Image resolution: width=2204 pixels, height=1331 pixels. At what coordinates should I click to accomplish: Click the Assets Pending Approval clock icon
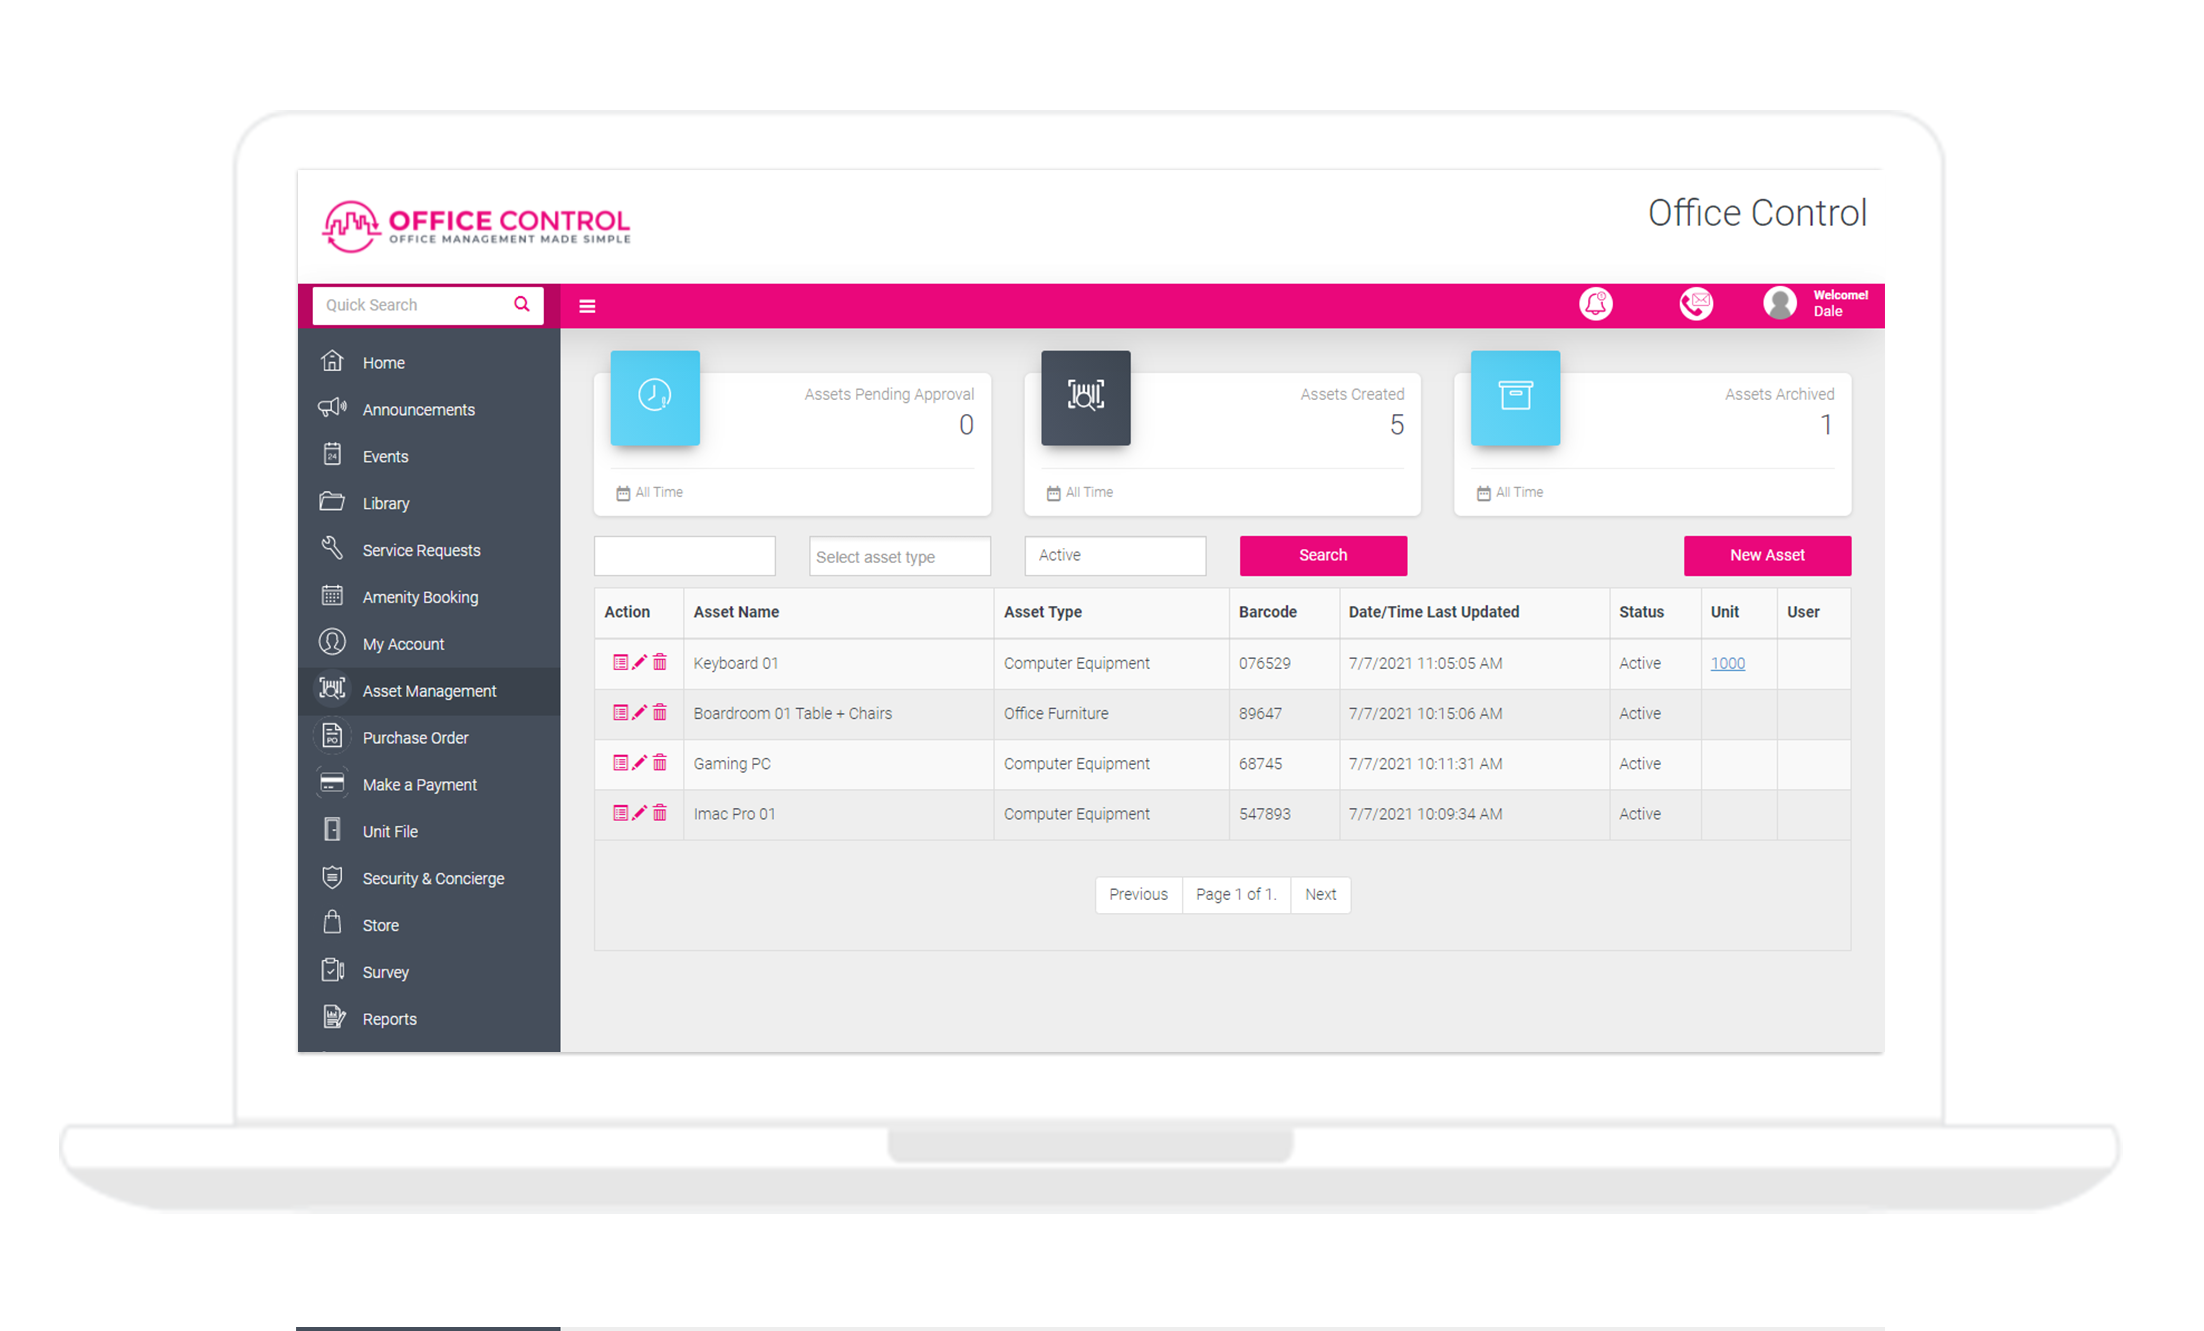(x=655, y=397)
